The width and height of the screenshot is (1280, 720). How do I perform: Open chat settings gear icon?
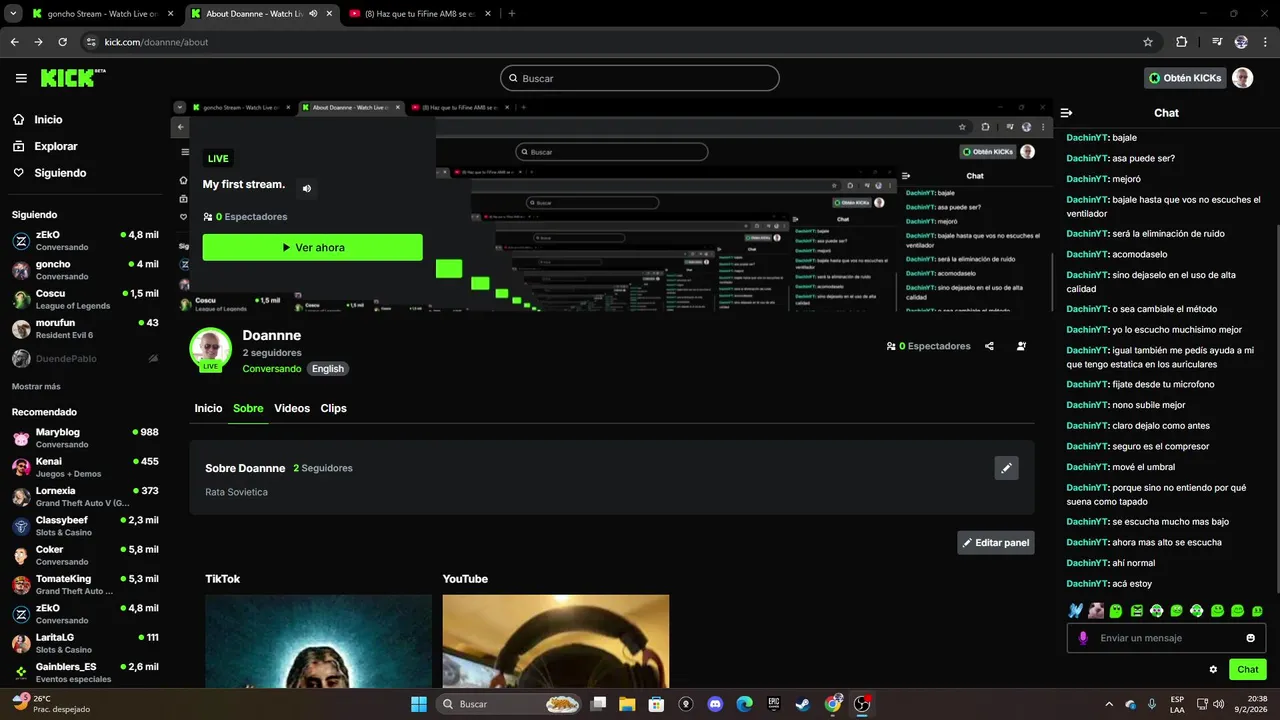[x=1213, y=670]
